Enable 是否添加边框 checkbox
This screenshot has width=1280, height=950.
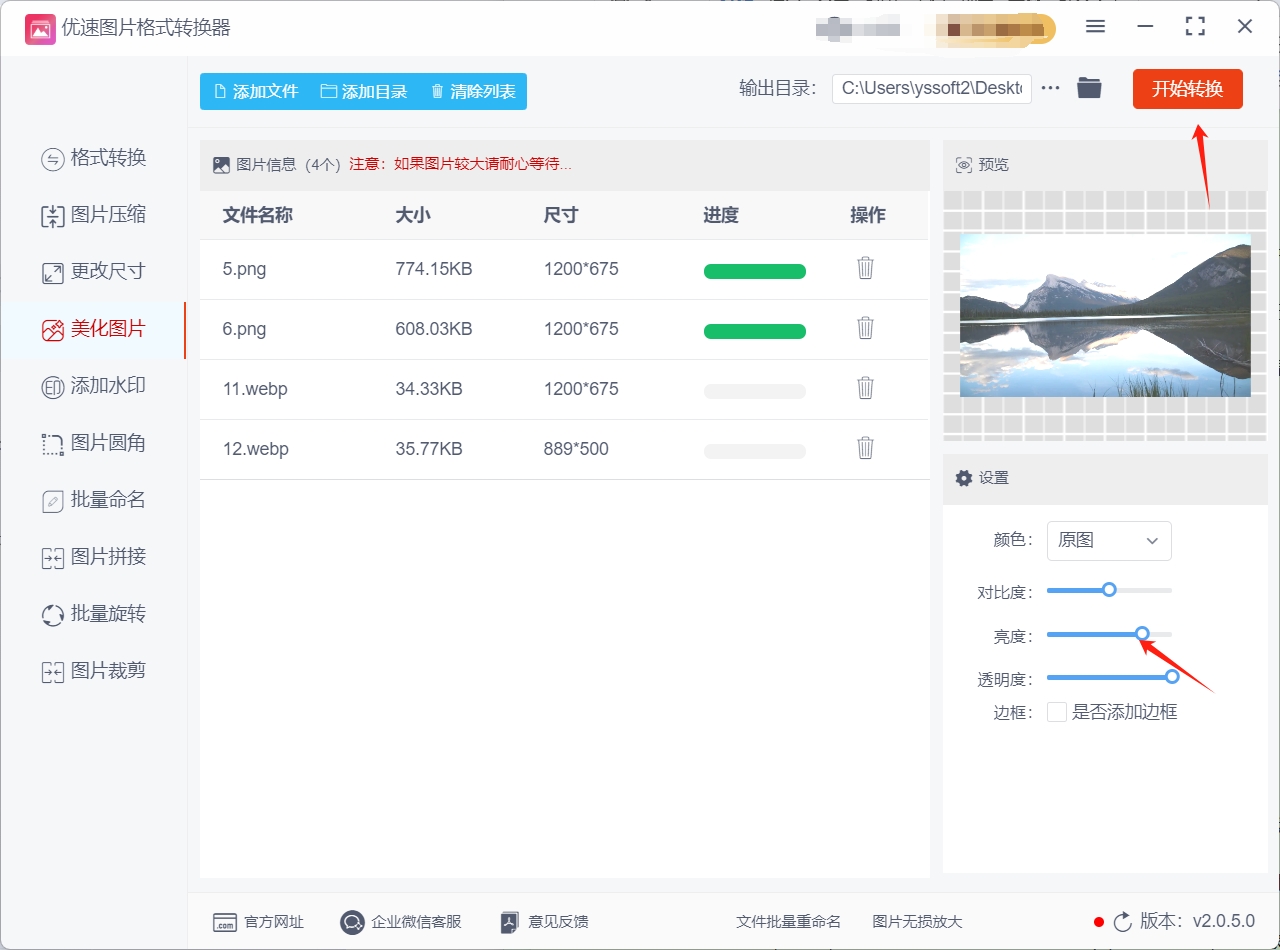1057,712
